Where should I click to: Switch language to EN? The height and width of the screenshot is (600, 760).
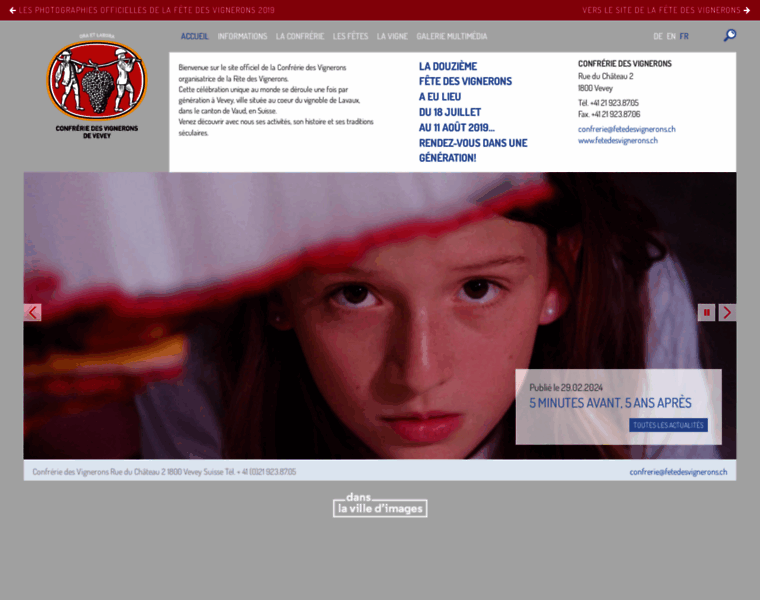pyautogui.click(x=671, y=36)
